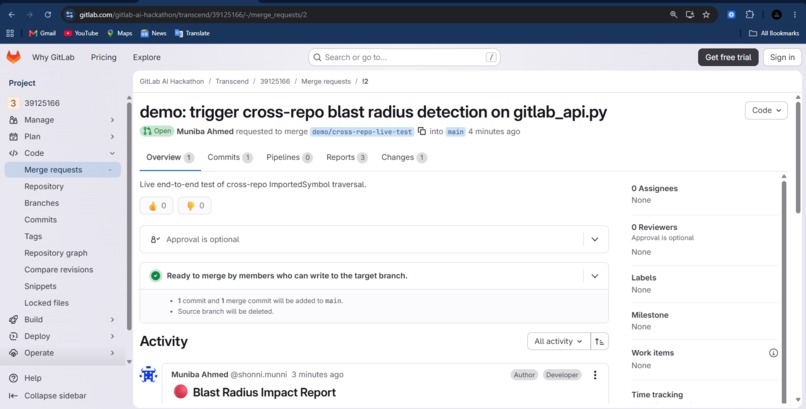The width and height of the screenshot is (806, 409).
Task: Switch to the Changes tab
Action: coord(404,158)
